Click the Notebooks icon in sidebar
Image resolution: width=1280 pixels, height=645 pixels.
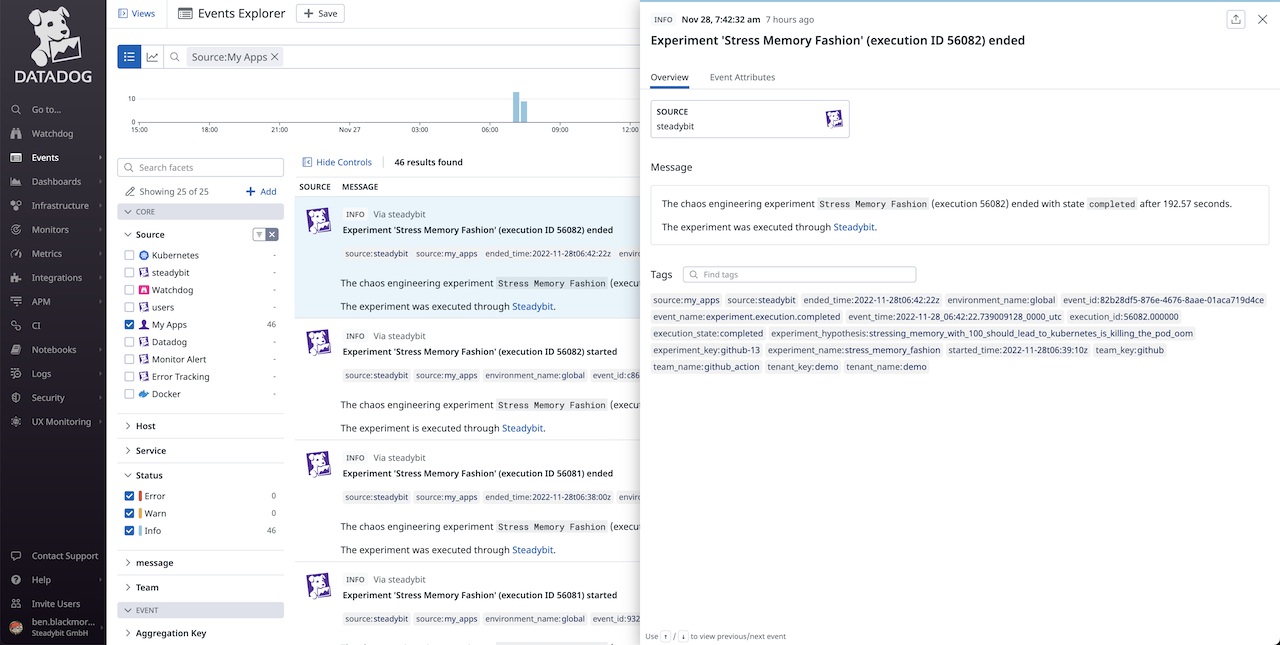pyautogui.click(x=16, y=350)
